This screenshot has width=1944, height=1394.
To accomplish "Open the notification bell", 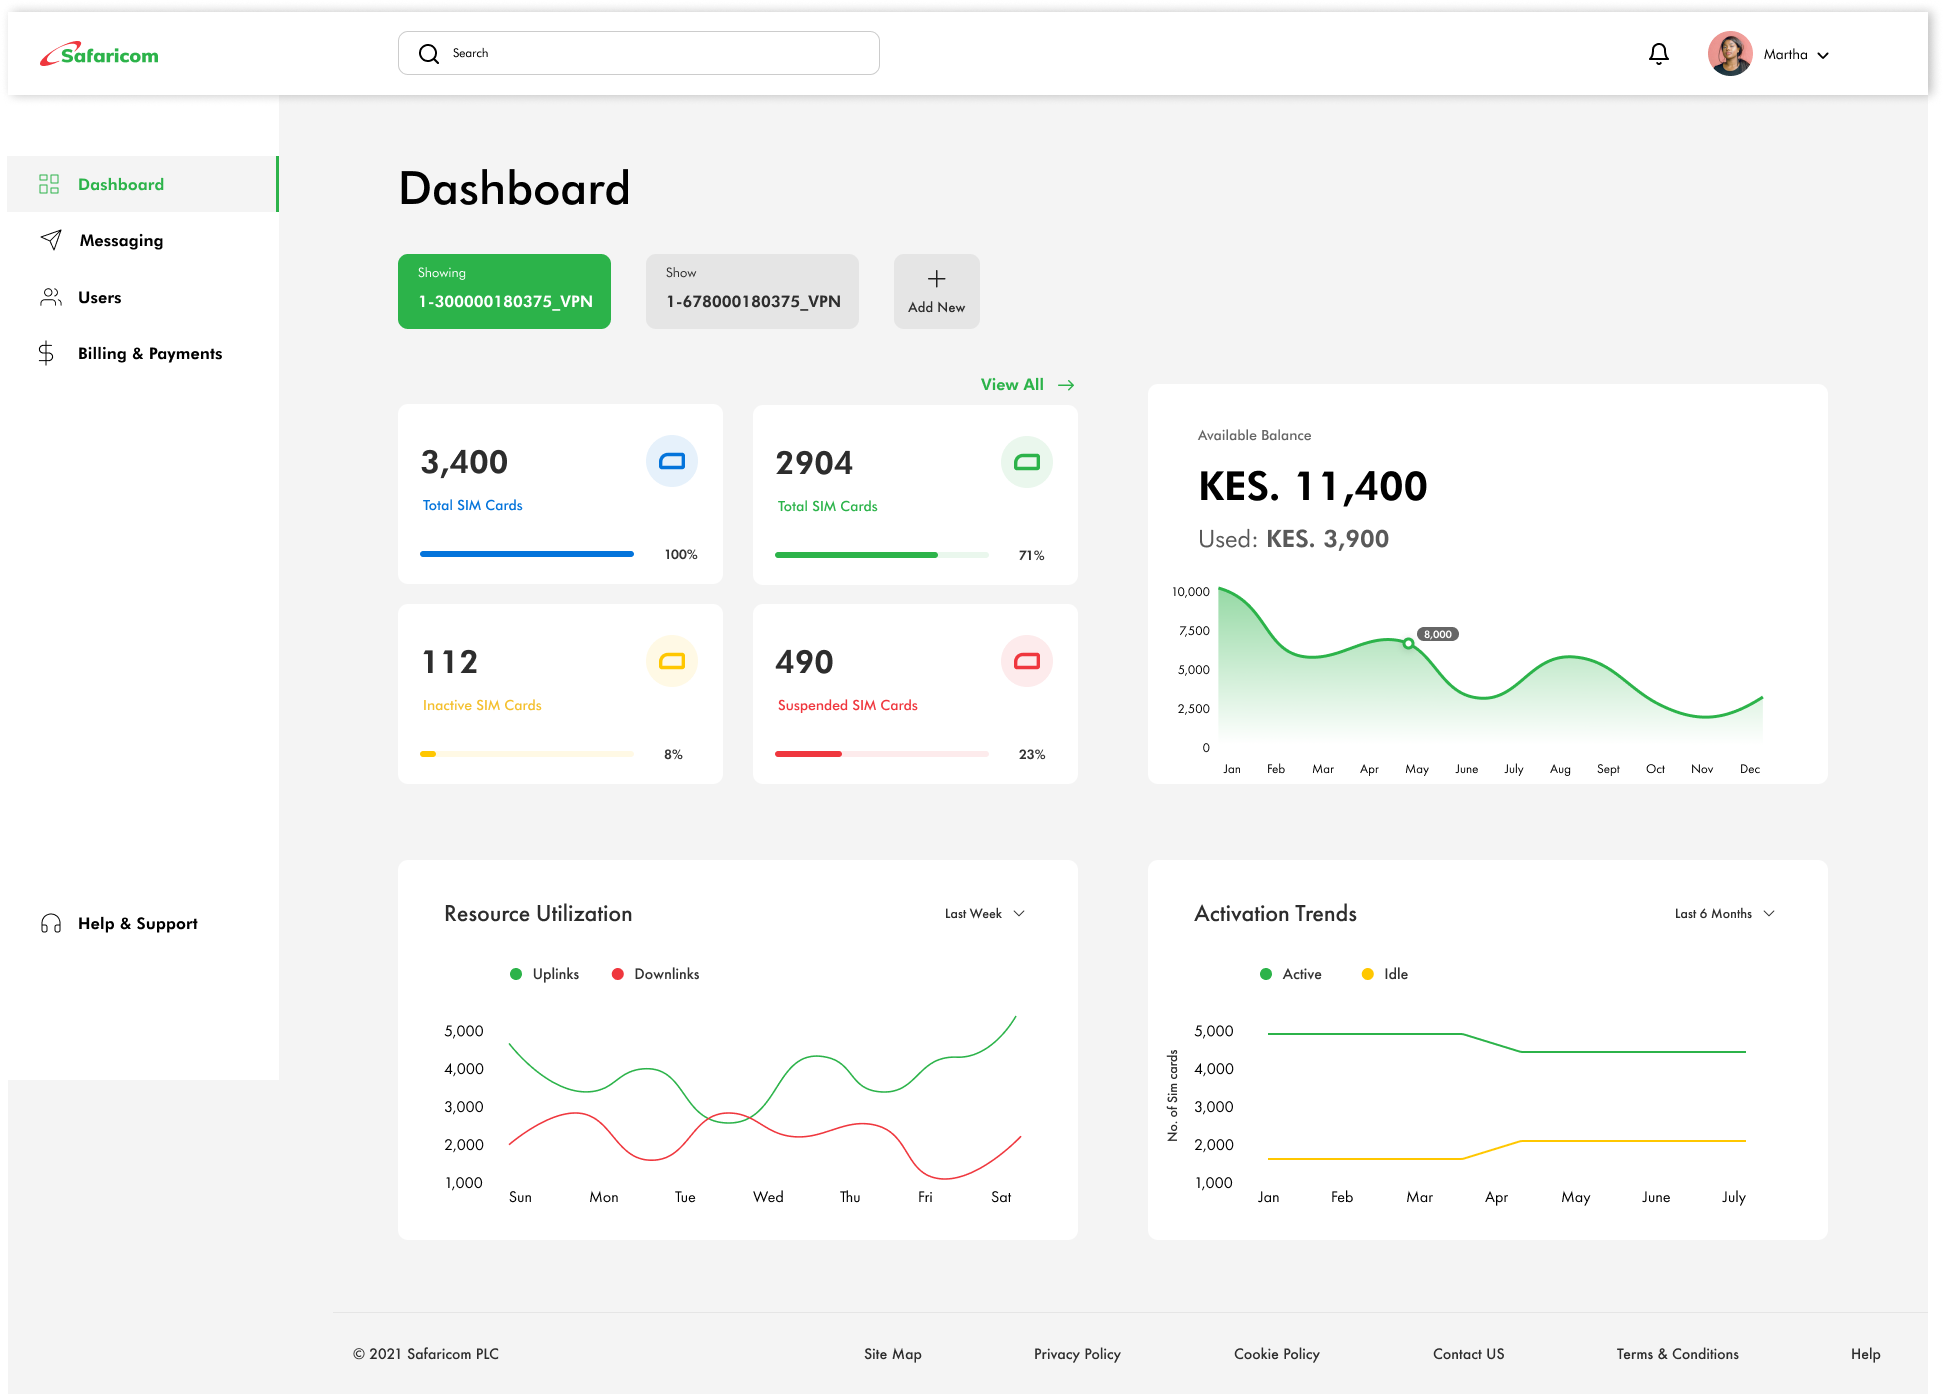I will tap(1658, 53).
